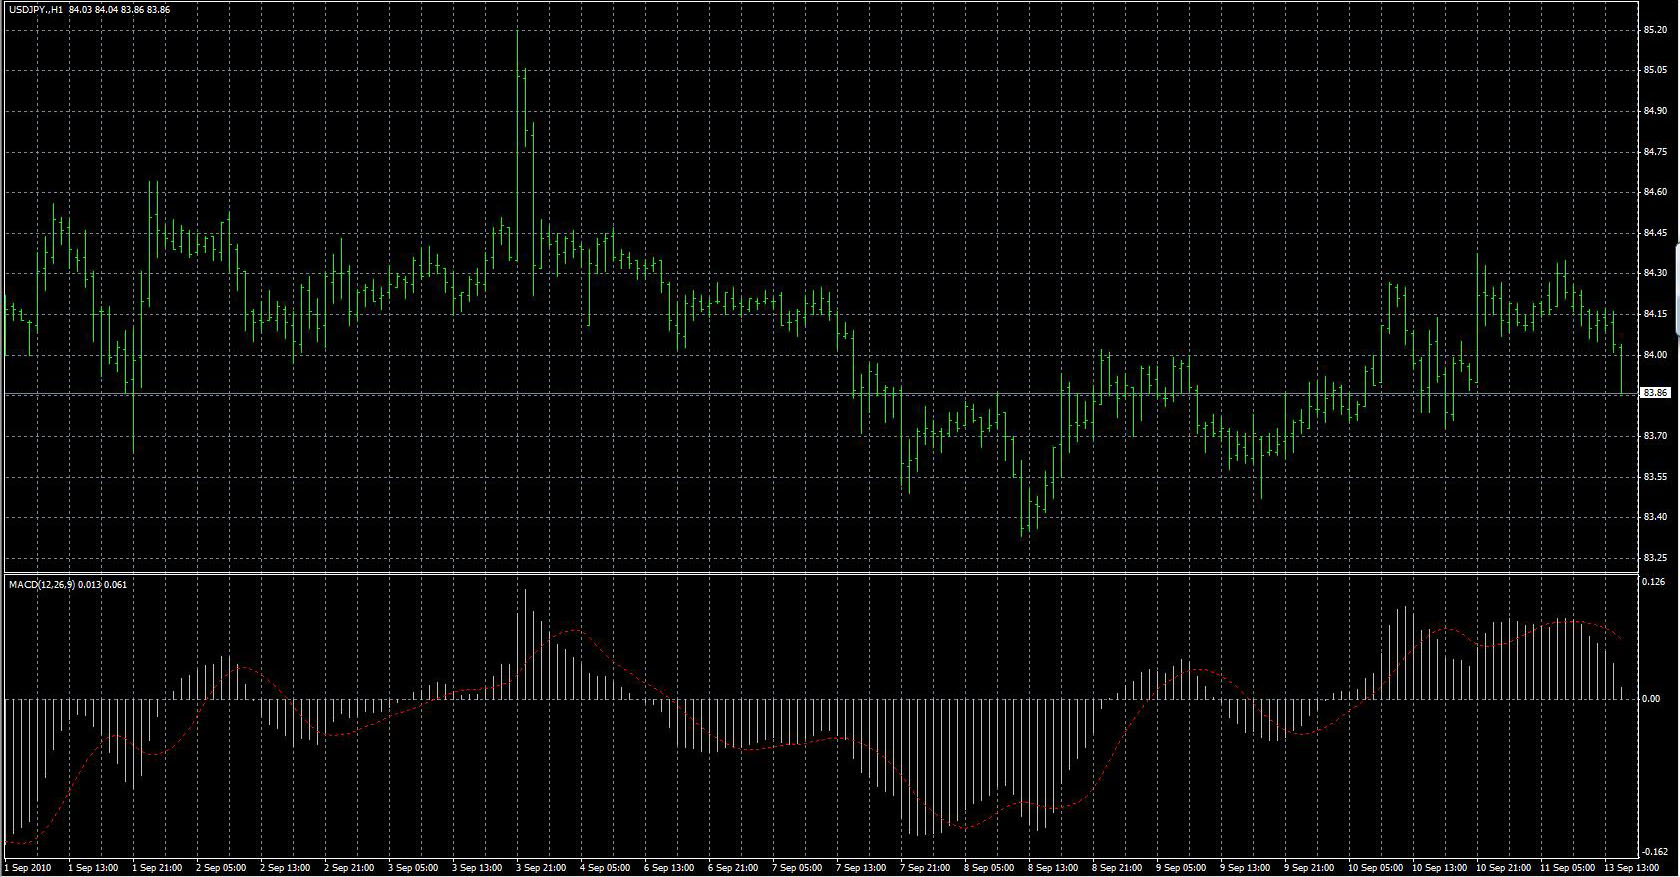Select the 7 Sep 13:00 time label
Viewport: 1680px width, 877px height.
pos(861,868)
